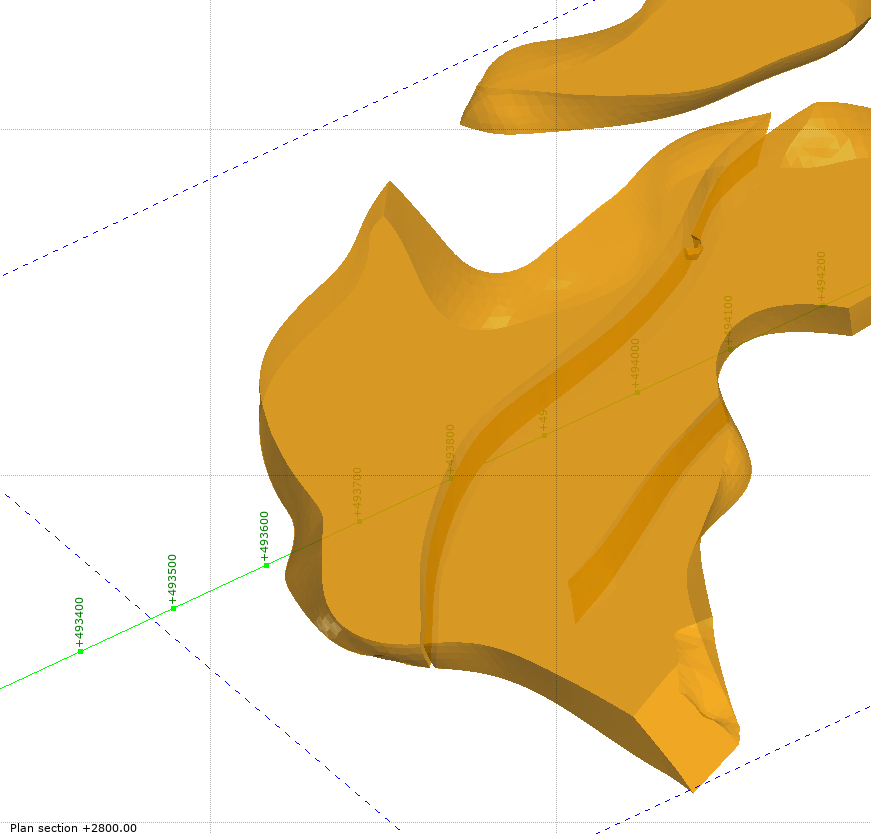Click the light faceted patch on lower-left mesh edge
Viewport: 871px width, 834px height.
coord(329,626)
